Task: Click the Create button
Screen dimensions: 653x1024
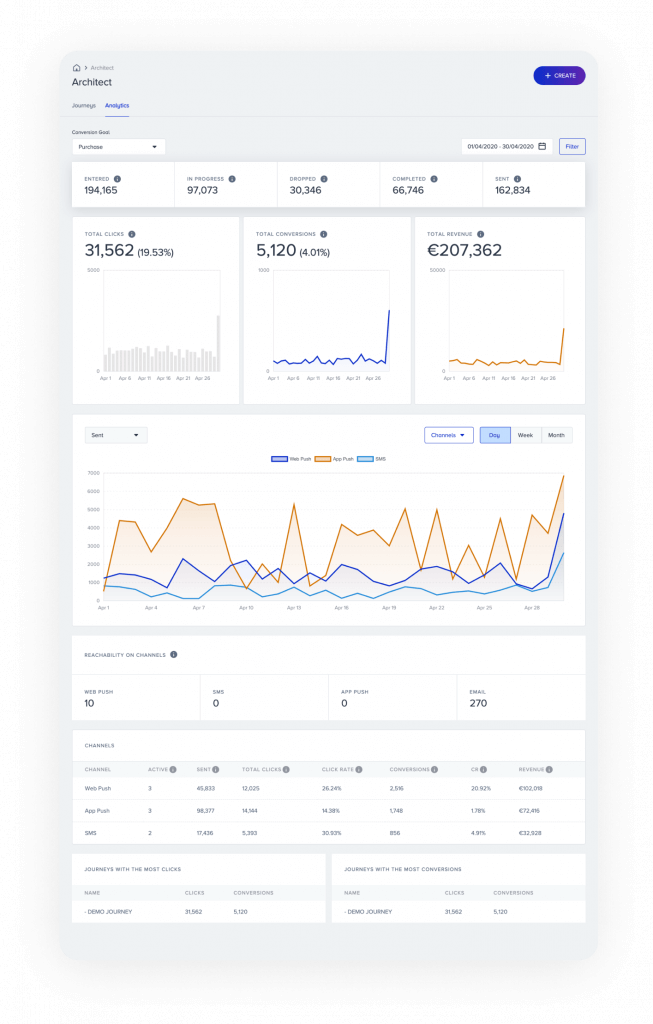Action: pyautogui.click(x=559, y=75)
